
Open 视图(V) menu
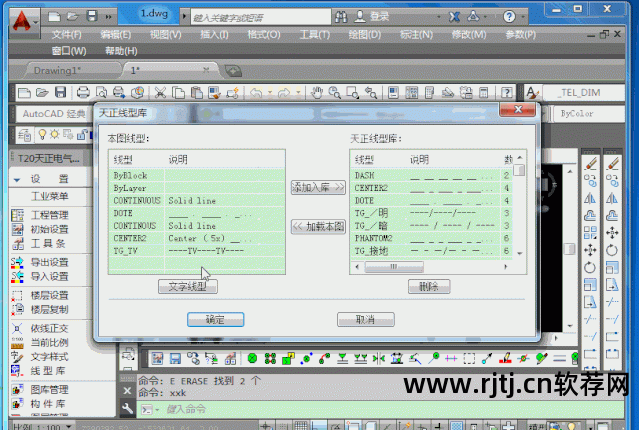click(x=165, y=35)
